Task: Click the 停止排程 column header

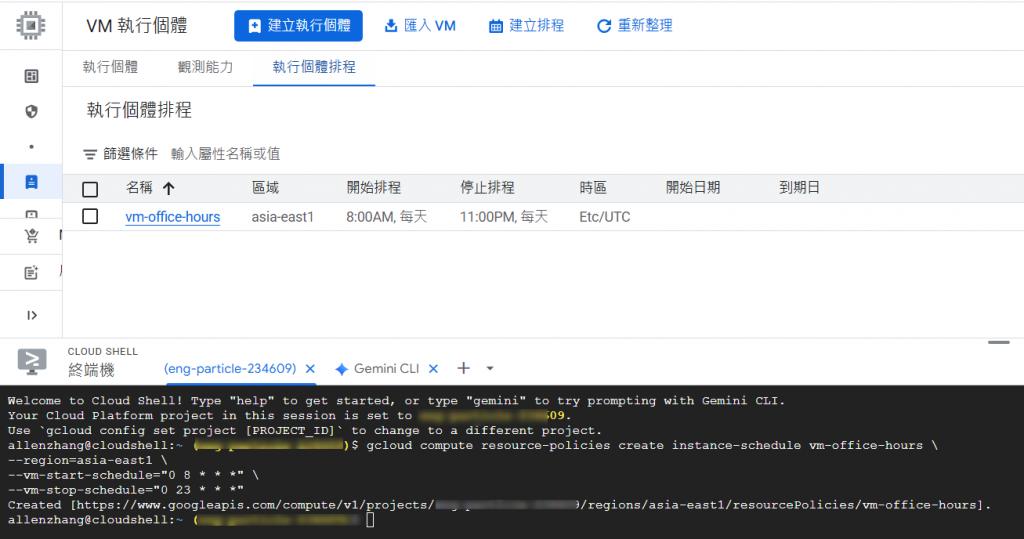Action: pyautogui.click(x=487, y=188)
